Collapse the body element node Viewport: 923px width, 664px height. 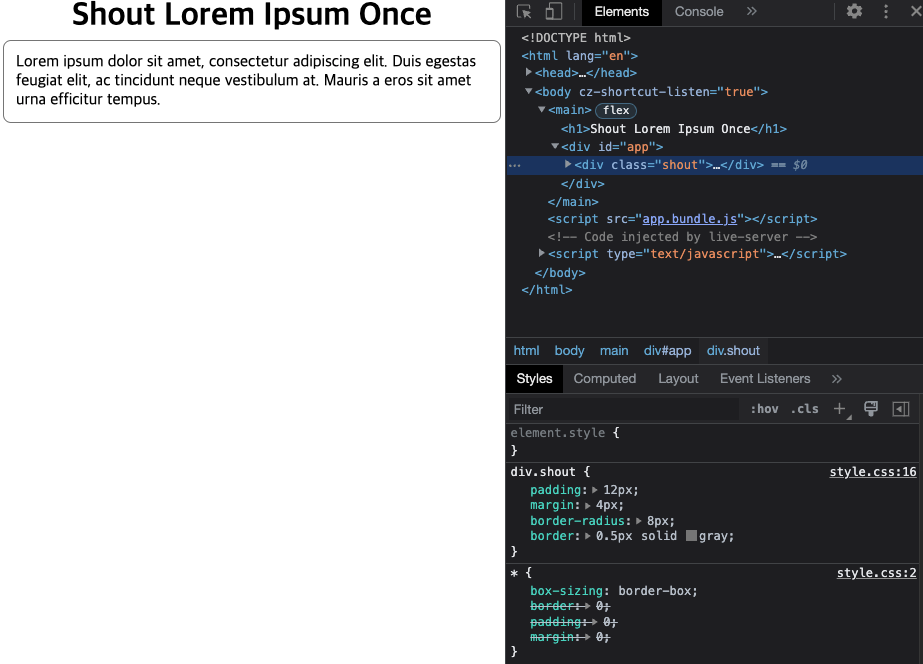coord(528,91)
